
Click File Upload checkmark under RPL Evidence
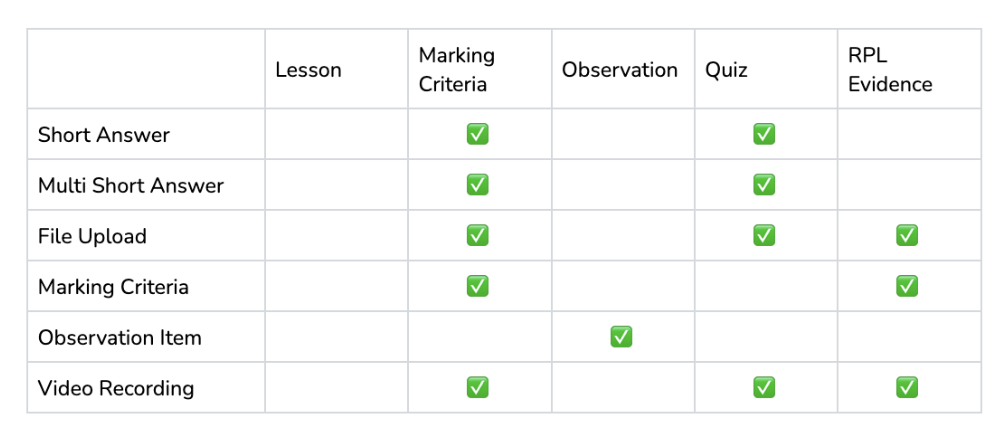click(907, 236)
